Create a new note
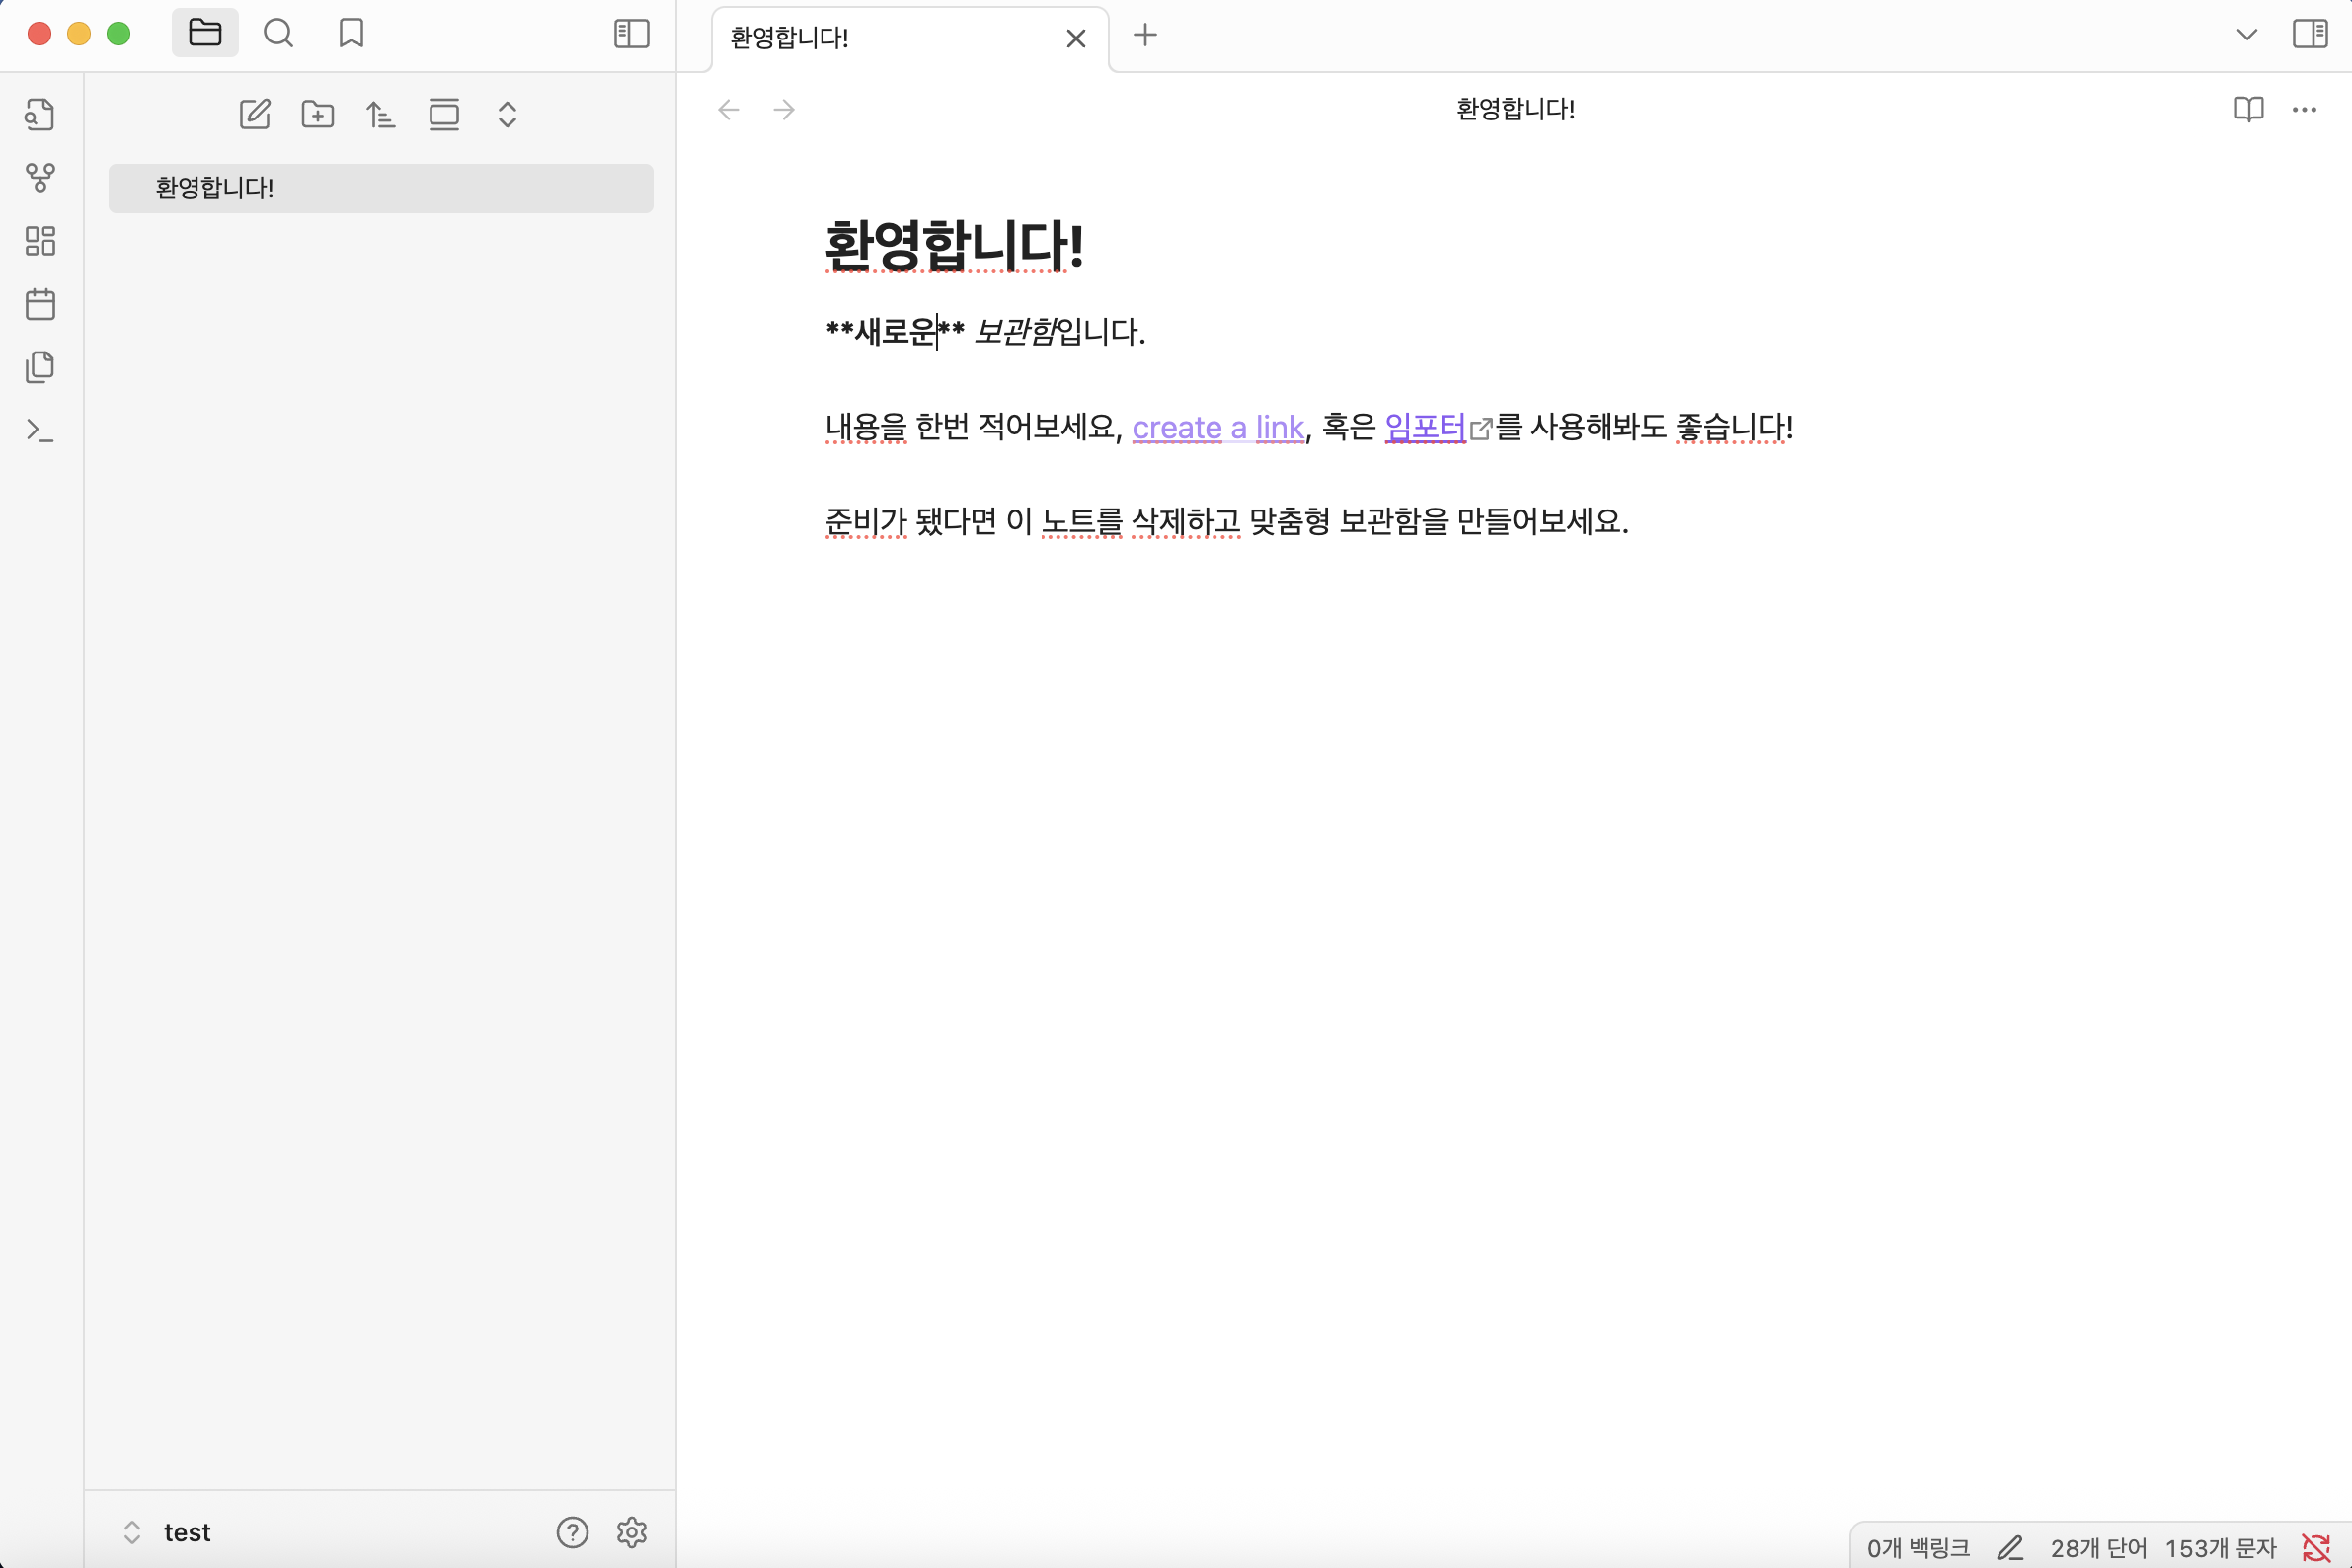This screenshot has height=1568, width=2352. pos(255,114)
